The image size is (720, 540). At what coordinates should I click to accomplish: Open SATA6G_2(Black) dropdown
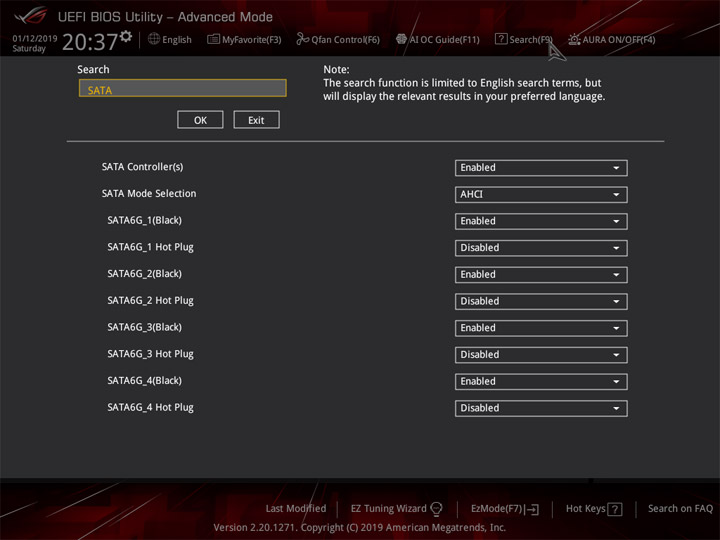(541, 275)
